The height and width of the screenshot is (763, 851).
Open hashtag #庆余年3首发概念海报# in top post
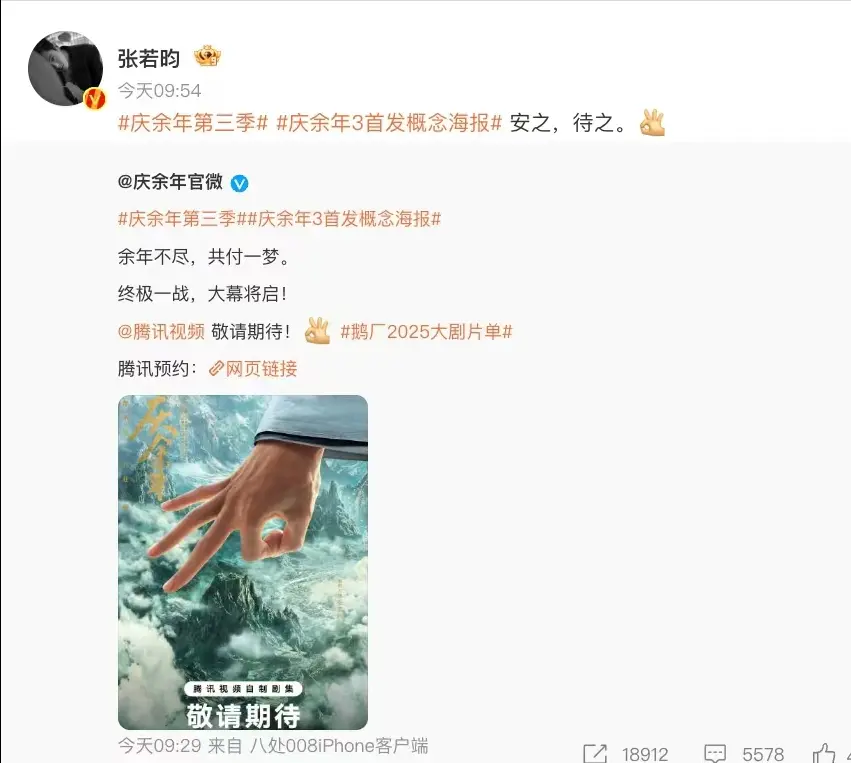pyautogui.click(x=389, y=123)
